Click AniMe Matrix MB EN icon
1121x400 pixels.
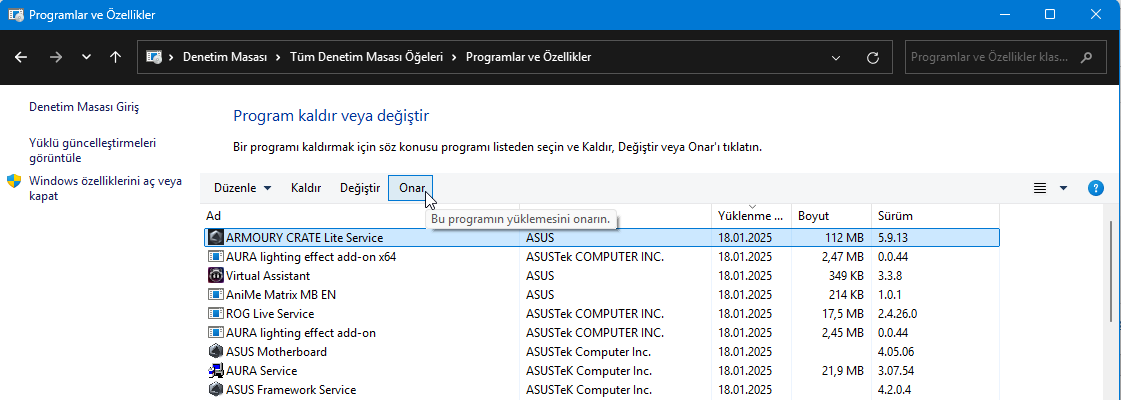215,294
